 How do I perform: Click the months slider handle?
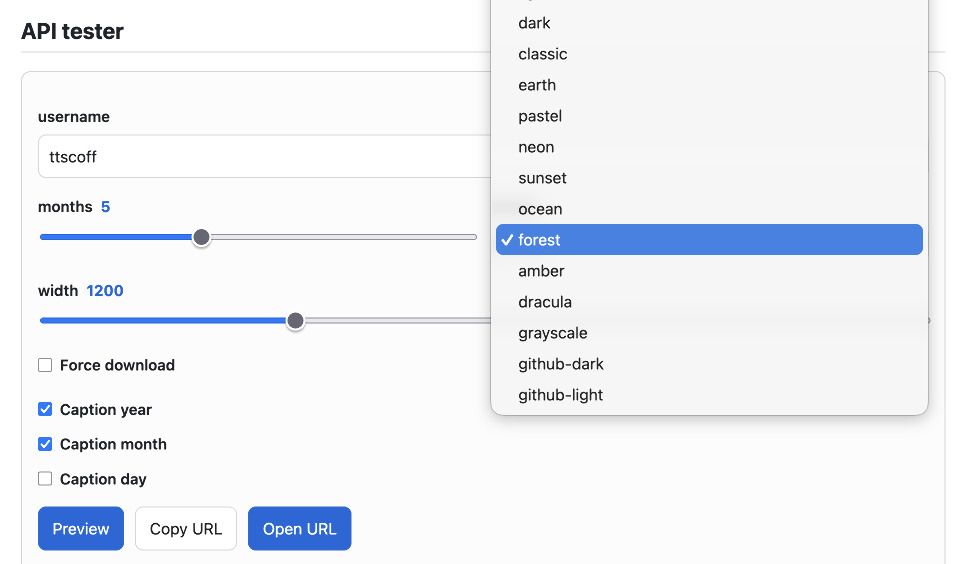pos(201,237)
